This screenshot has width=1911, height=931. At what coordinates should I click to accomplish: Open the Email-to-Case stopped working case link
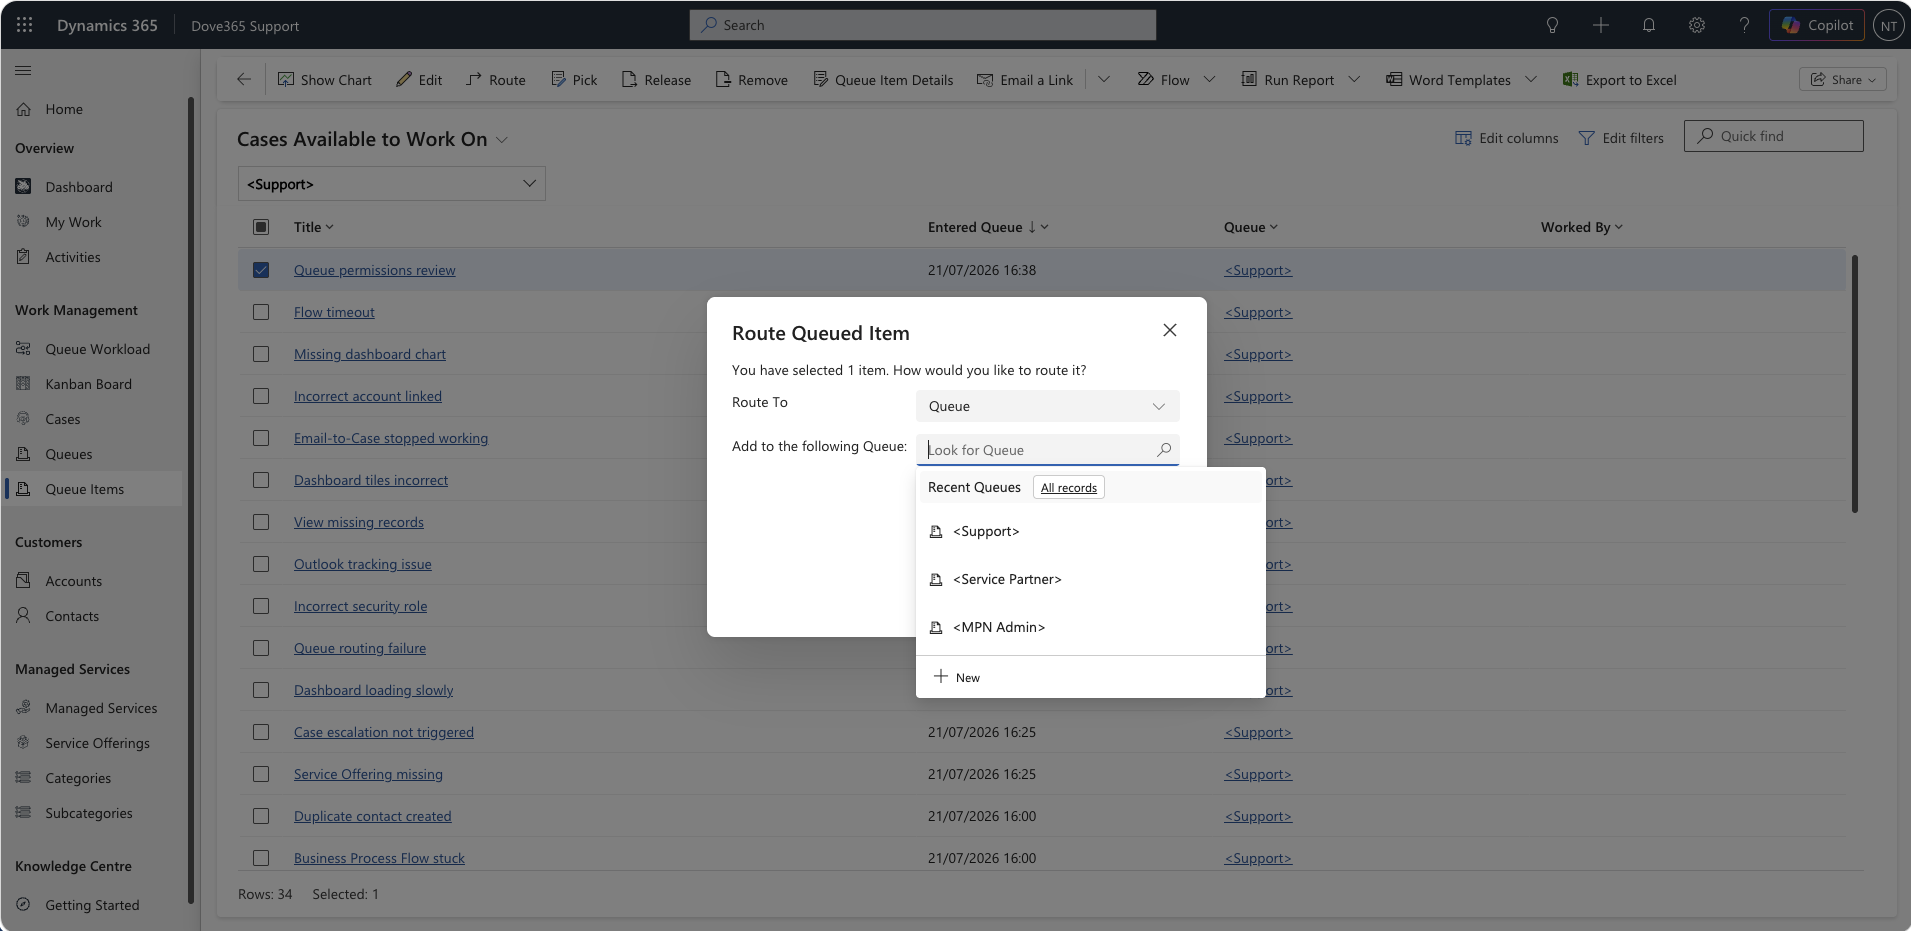[x=391, y=438]
